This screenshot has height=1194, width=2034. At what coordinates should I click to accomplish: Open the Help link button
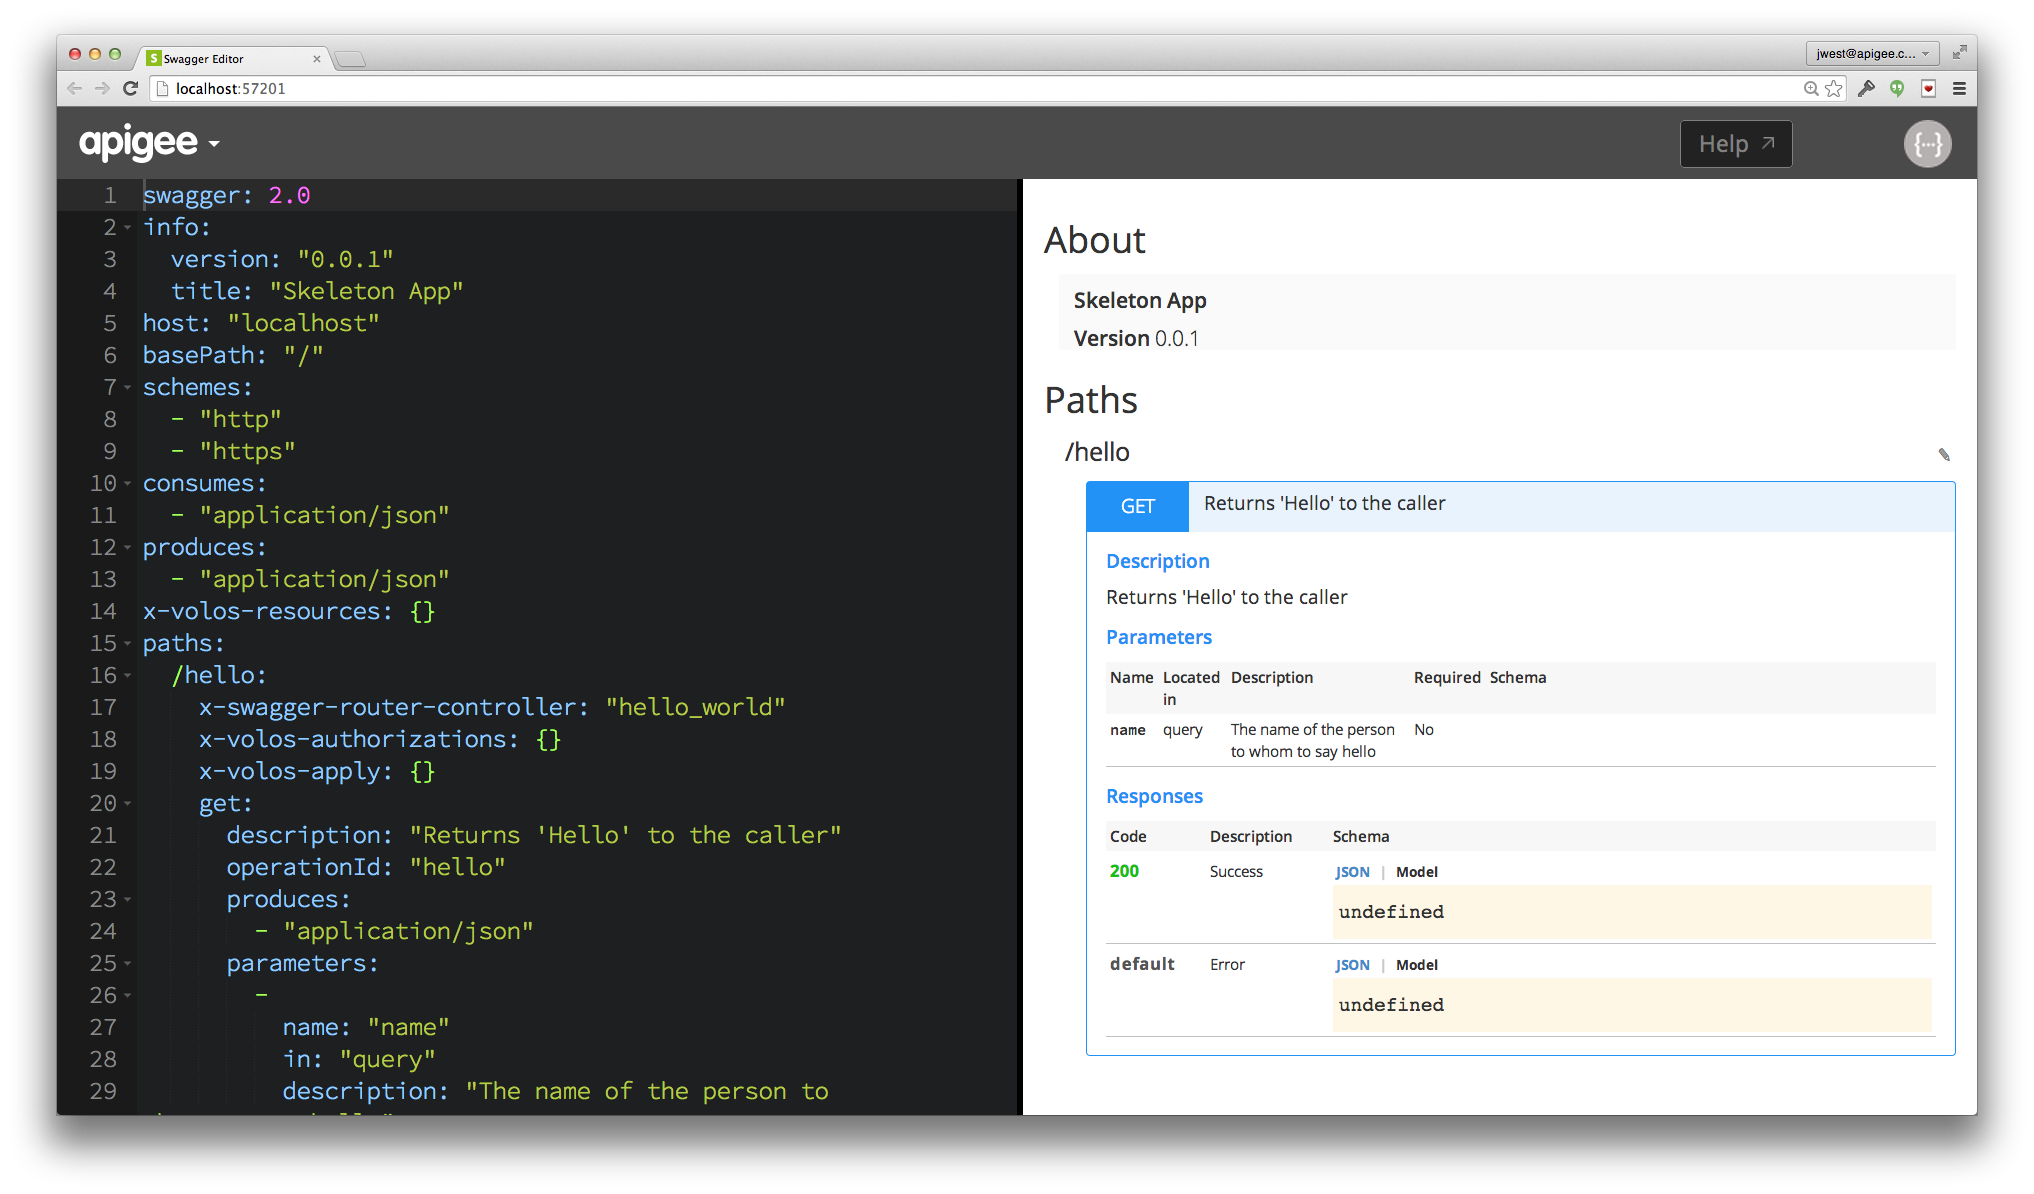[x=1735, y=144]
